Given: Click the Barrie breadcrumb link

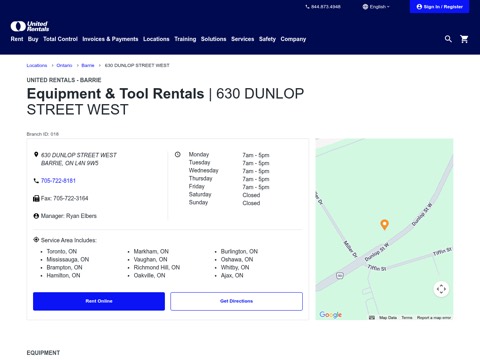Looking at the screenshot, I should (x=88, y=65).
